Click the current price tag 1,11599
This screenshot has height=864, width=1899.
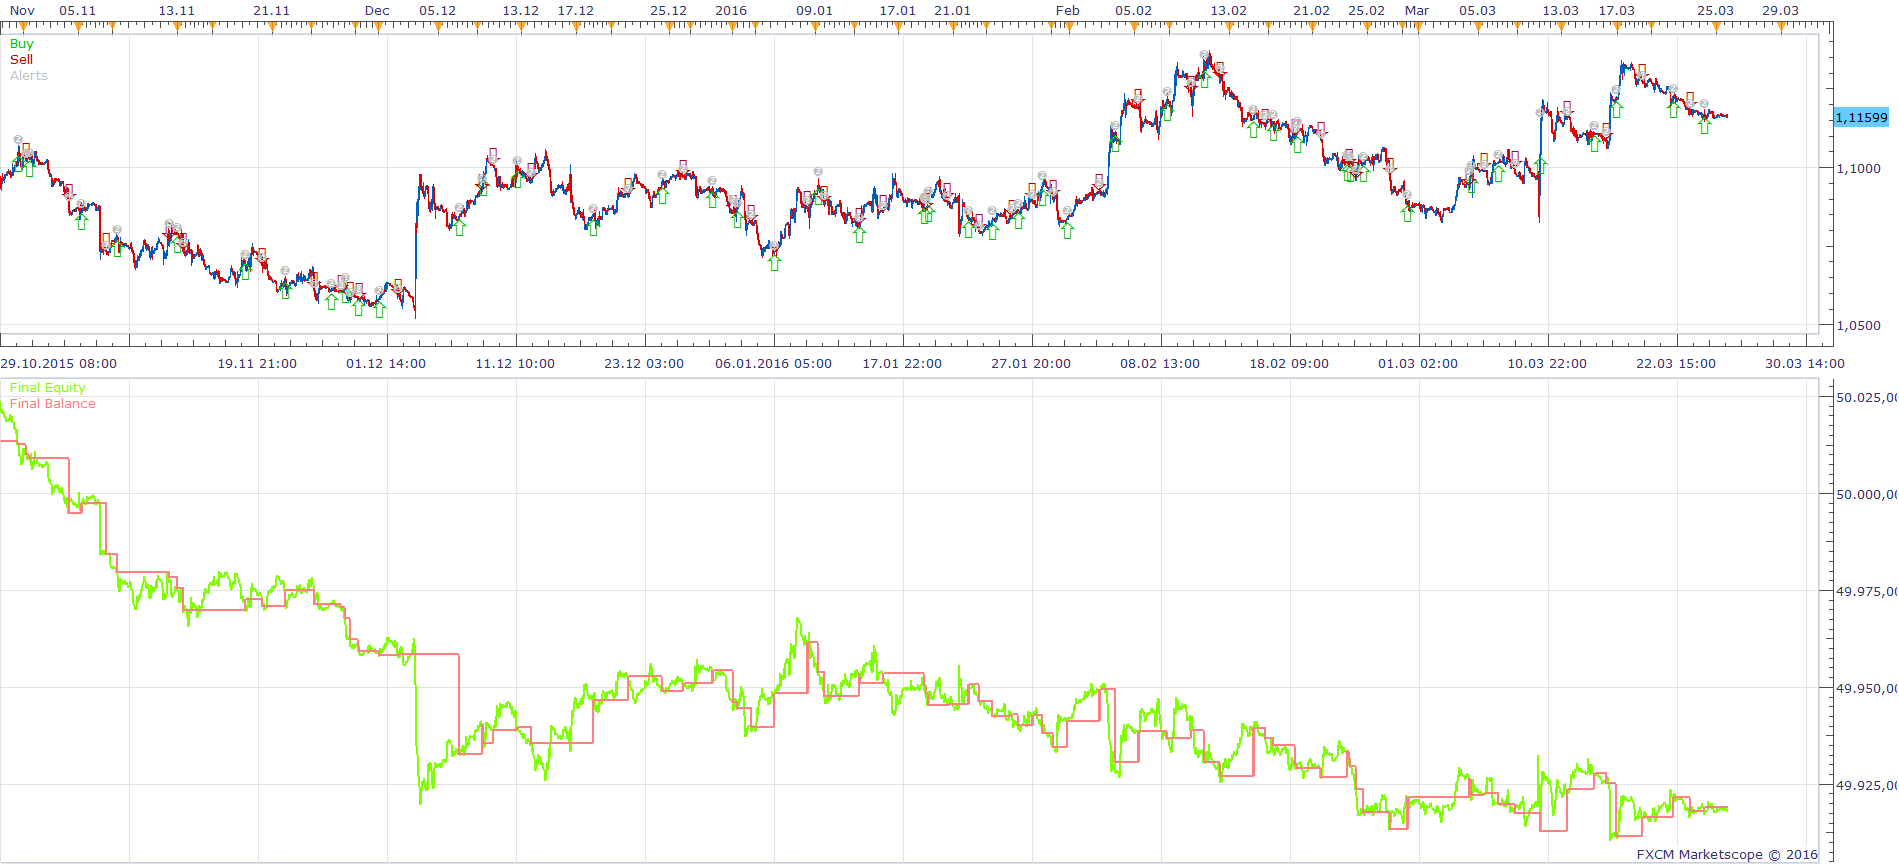[x=1861, y=117]
